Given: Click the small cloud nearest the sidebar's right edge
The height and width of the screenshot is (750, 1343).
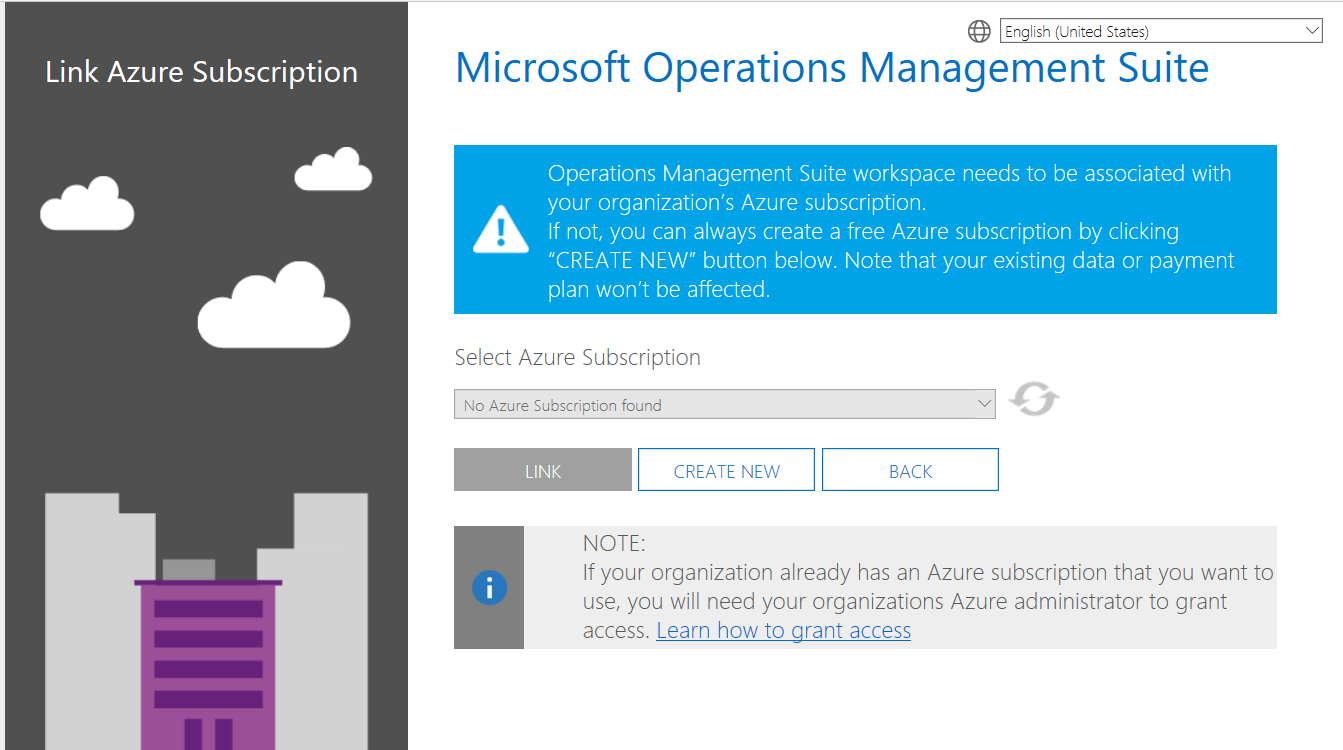Looking at the screenshot, I should click(x=334, y=171).
